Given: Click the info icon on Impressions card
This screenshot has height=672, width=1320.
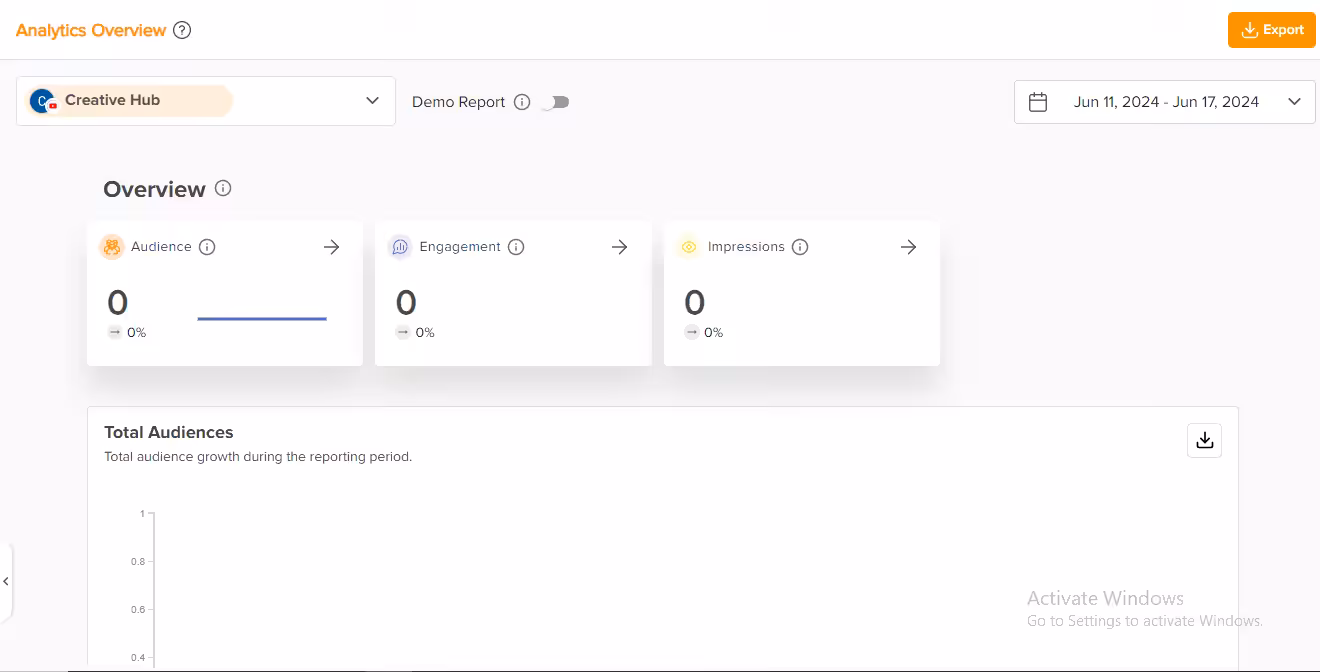Looking at the screenshot, I should 800,247.
